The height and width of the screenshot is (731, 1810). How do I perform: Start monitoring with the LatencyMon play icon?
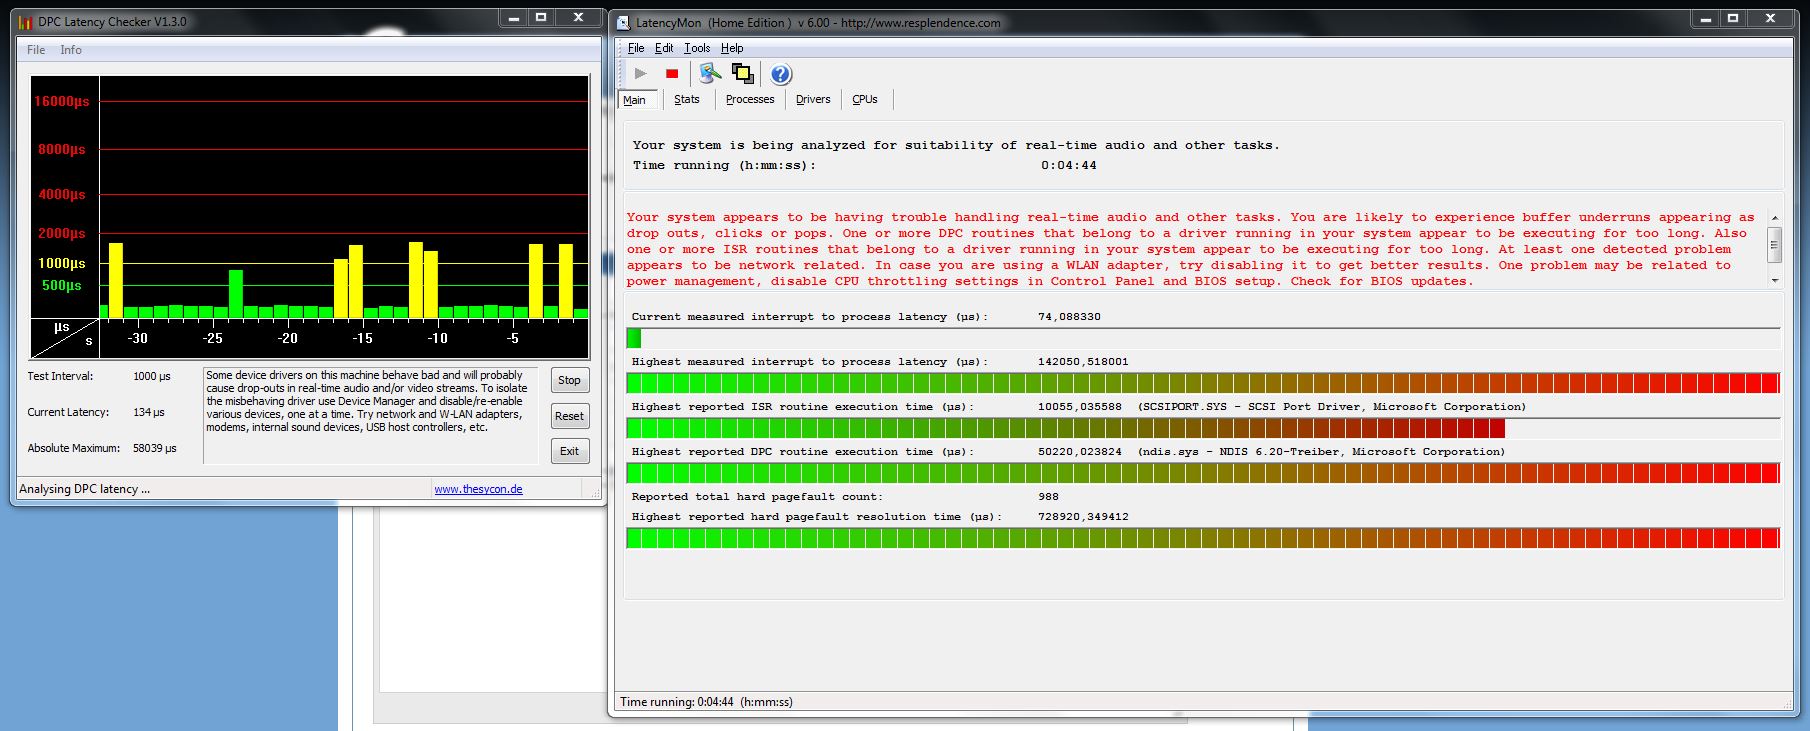(640, 74)
